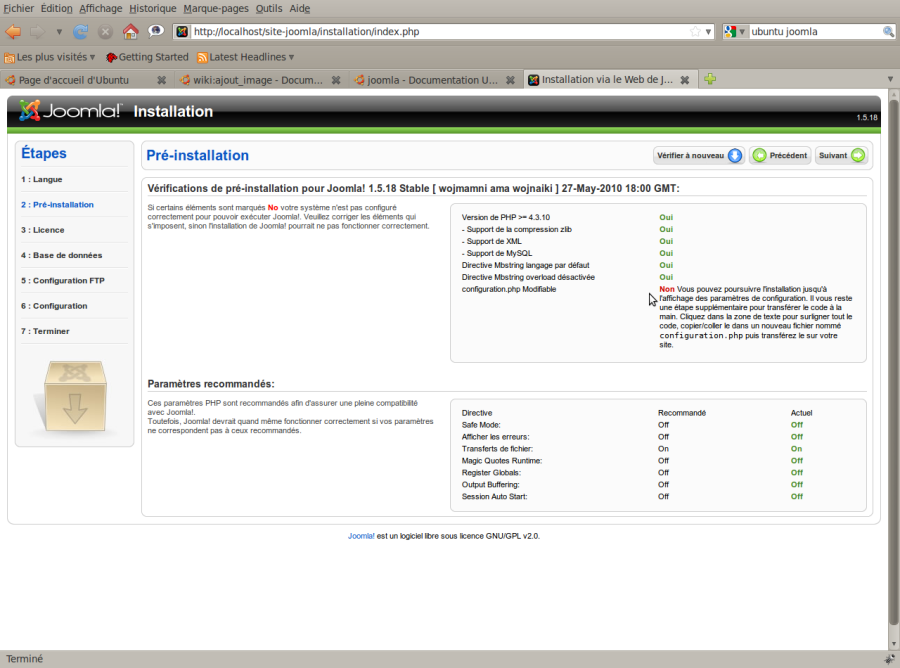This screenshot has height=668, width=900.
Task: Close the 'wiki:ajout_image' tab
Action: (336, 80)
